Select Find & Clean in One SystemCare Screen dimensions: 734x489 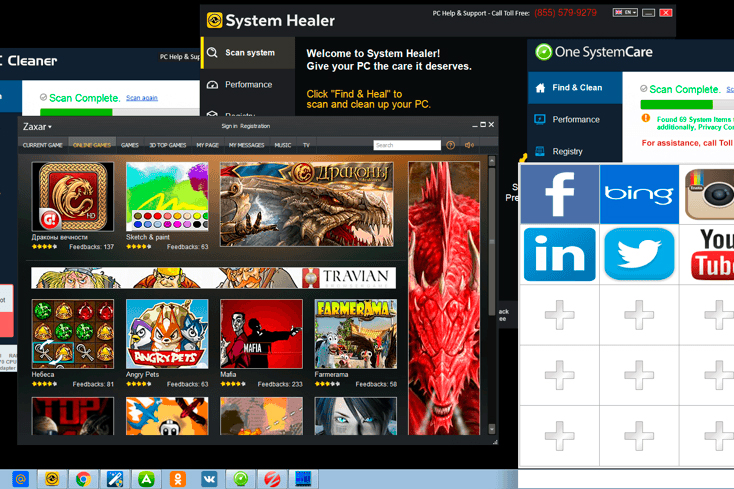click(575, 88)
